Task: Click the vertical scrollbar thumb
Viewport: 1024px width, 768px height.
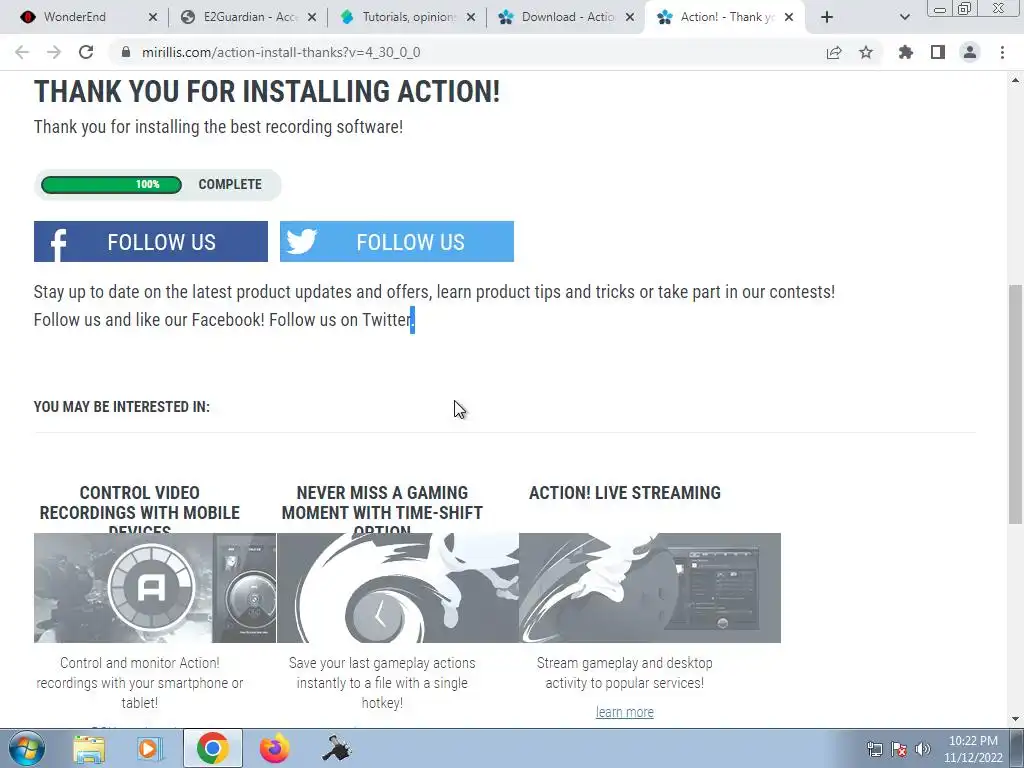Action: point(1015,404)
